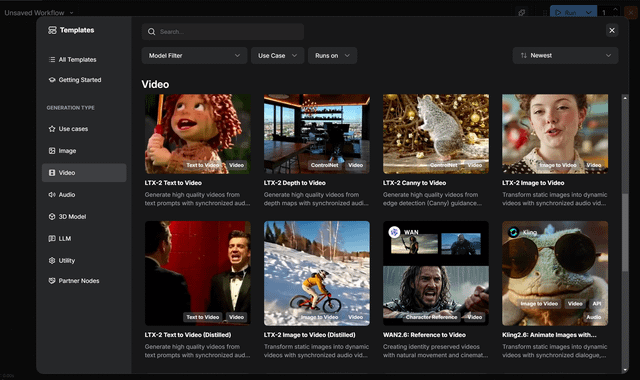
Task: Open LTX-2 Text to Video thumbnail
Action: tap(198, 134)
